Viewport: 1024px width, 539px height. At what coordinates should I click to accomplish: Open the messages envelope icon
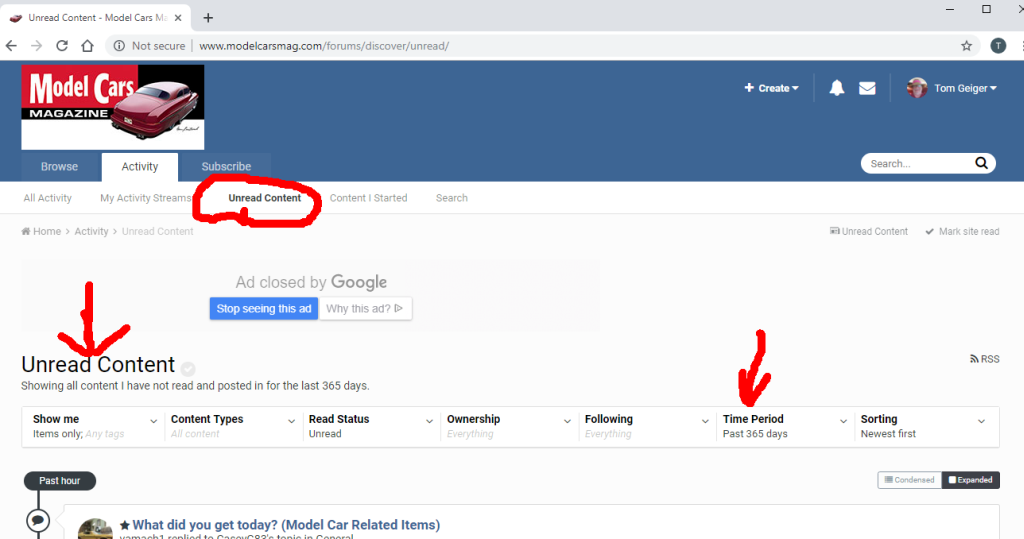point(867,88)
